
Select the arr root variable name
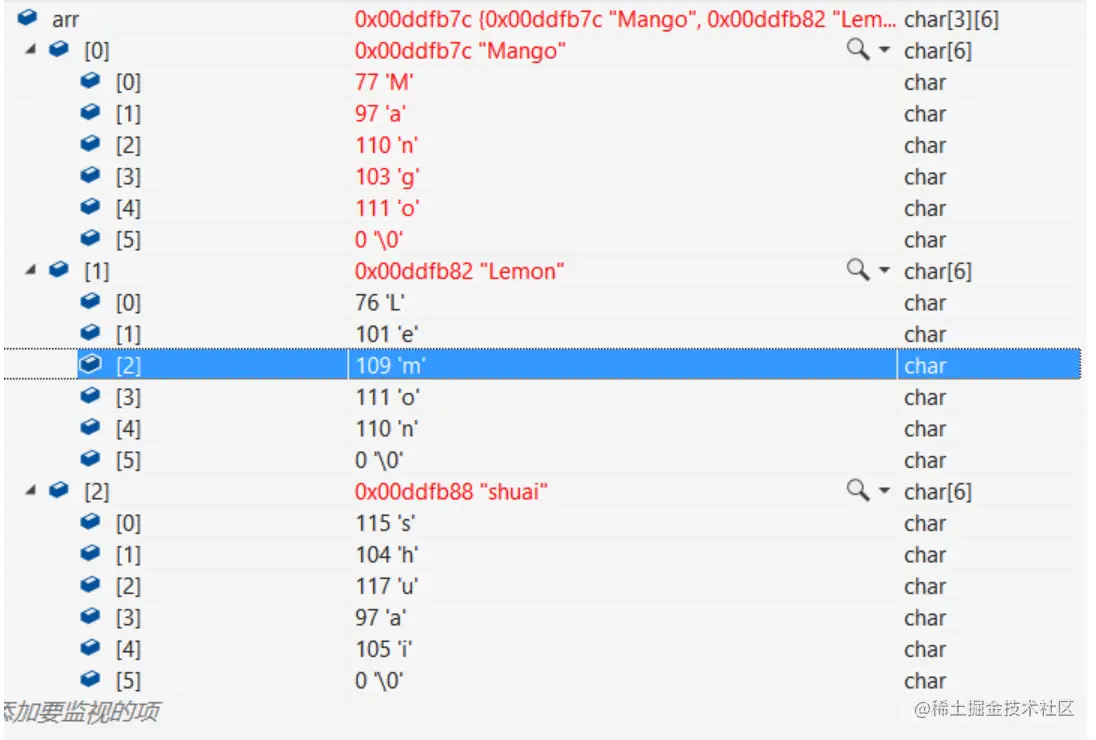[x=65, y=20]
